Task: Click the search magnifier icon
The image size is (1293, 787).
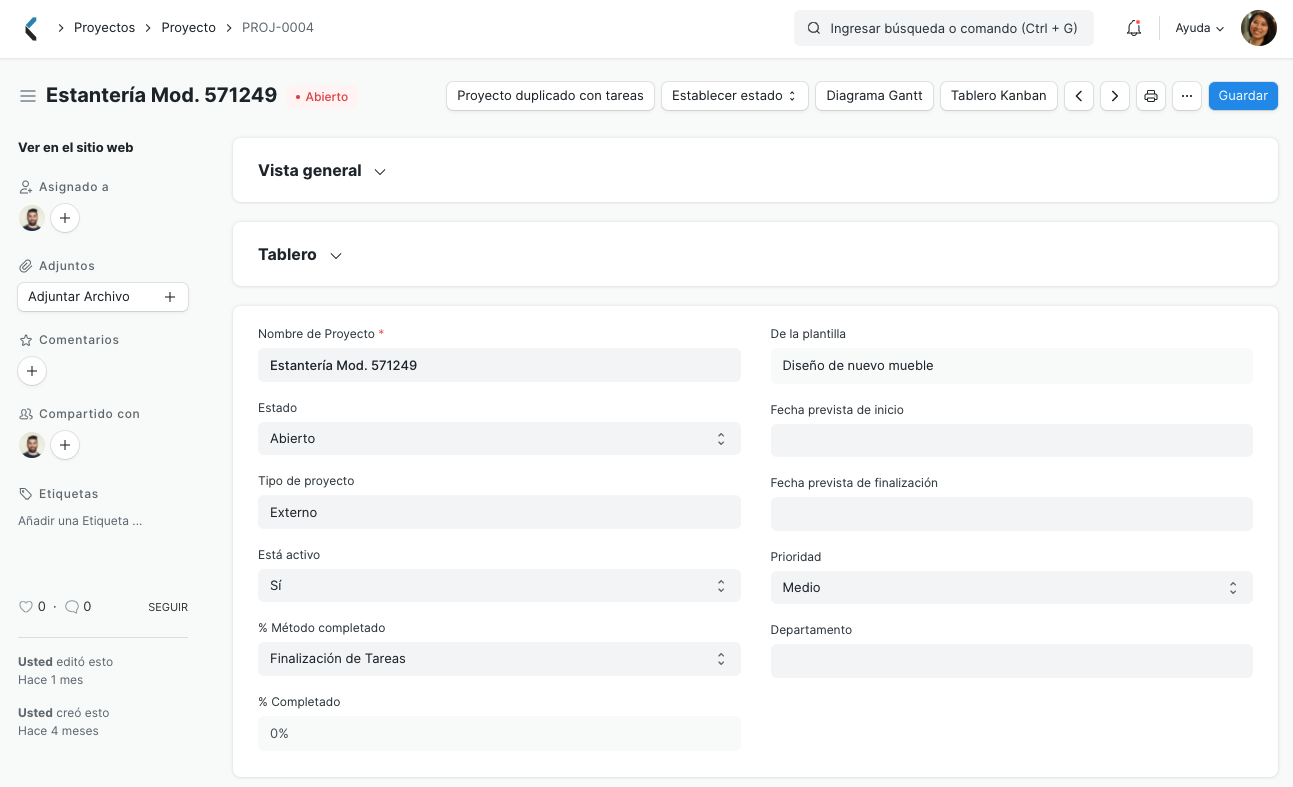Action: pos(814,28)
